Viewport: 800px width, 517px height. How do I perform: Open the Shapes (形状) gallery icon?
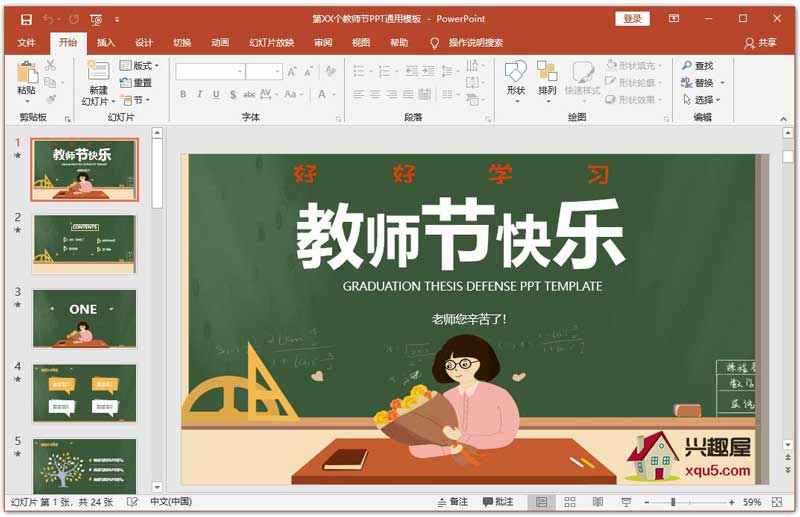[515, 72]
